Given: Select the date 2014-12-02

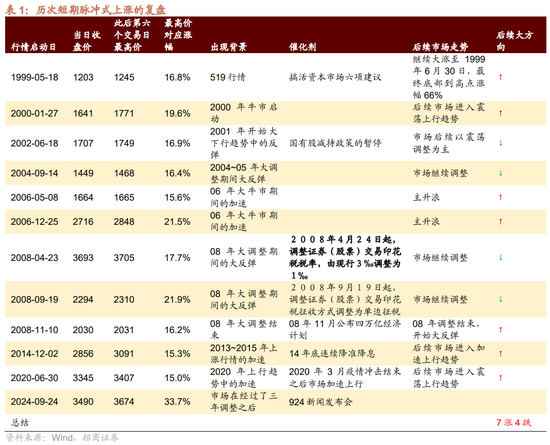Looking at the screenshot, I should click(34, 353).
